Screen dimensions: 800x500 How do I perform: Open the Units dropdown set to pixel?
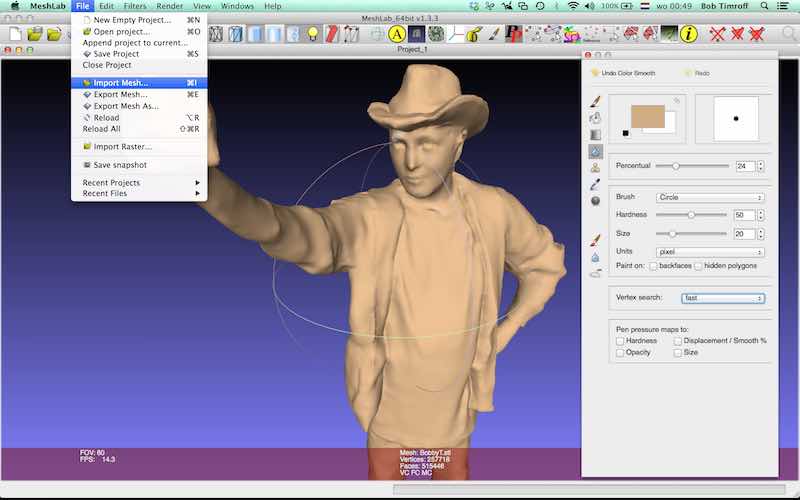click(x=709, y=252)
